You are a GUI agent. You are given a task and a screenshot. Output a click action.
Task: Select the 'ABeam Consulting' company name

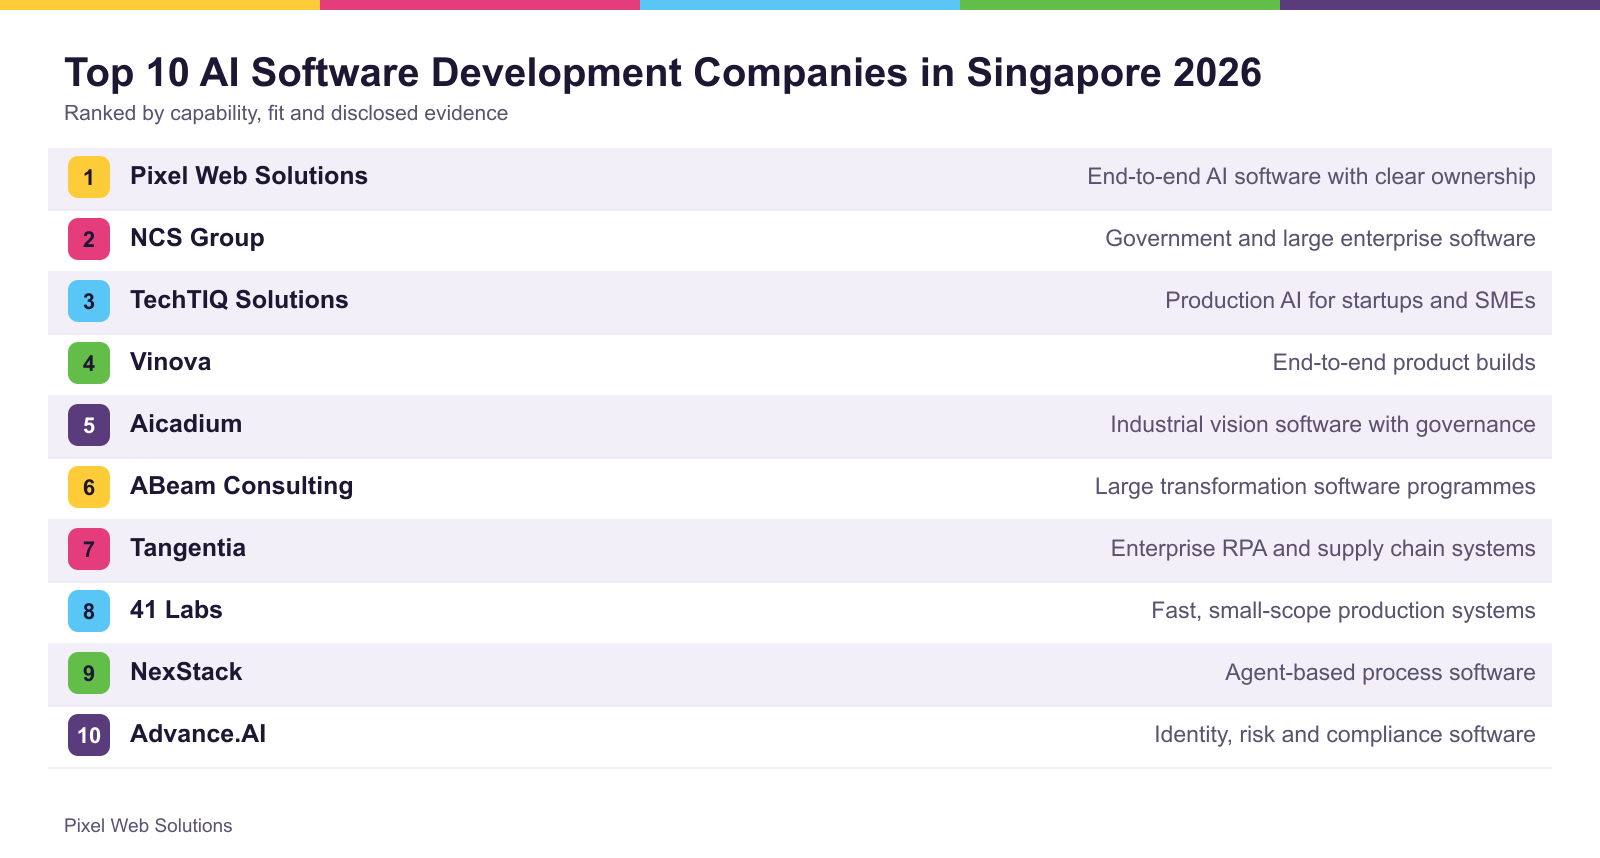(x=241, y=486)
